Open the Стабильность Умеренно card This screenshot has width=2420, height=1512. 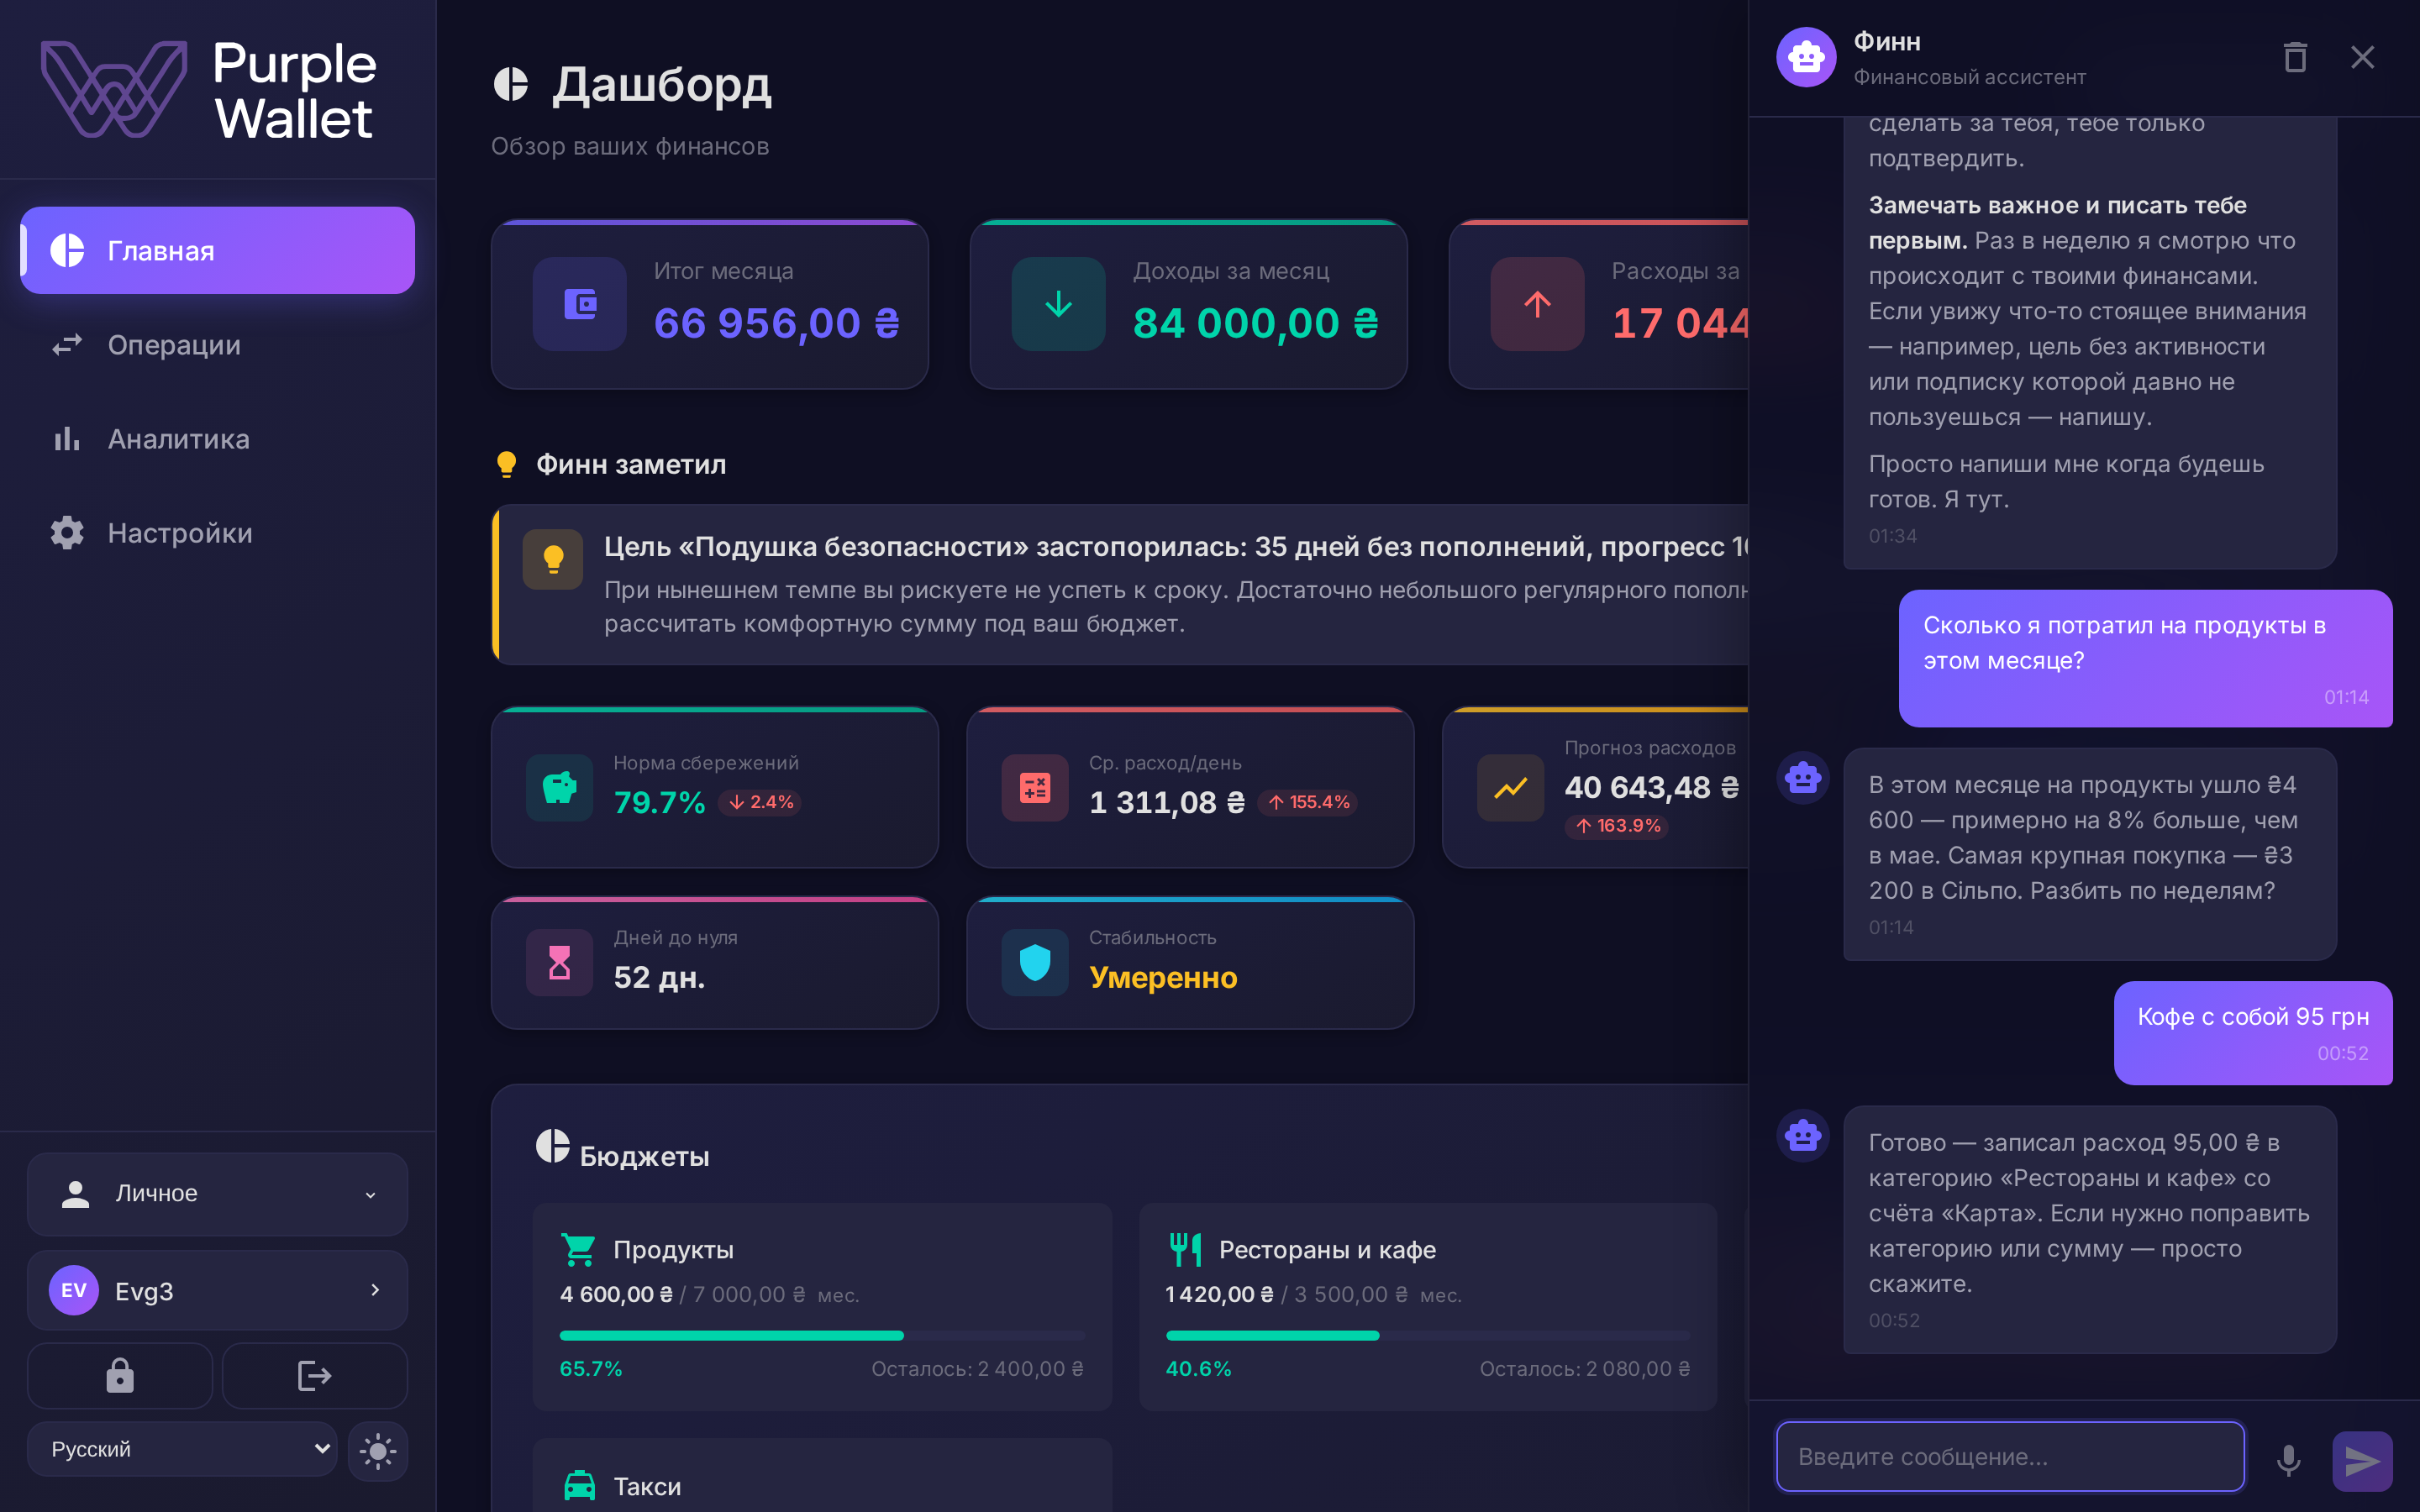point(1190,963)
